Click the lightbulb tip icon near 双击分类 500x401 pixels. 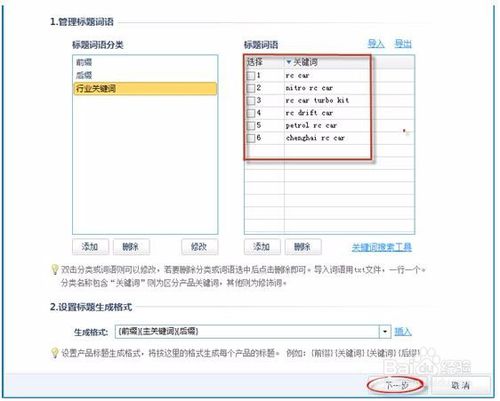click(55, 269)
